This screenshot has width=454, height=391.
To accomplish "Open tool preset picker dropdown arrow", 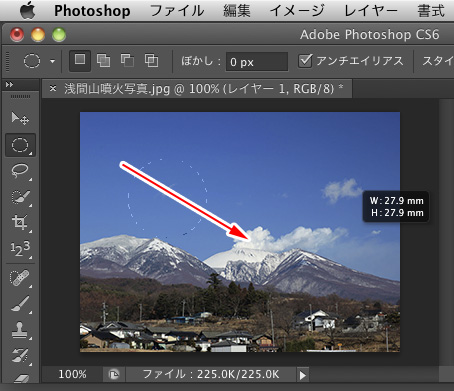I will point(52,61).
